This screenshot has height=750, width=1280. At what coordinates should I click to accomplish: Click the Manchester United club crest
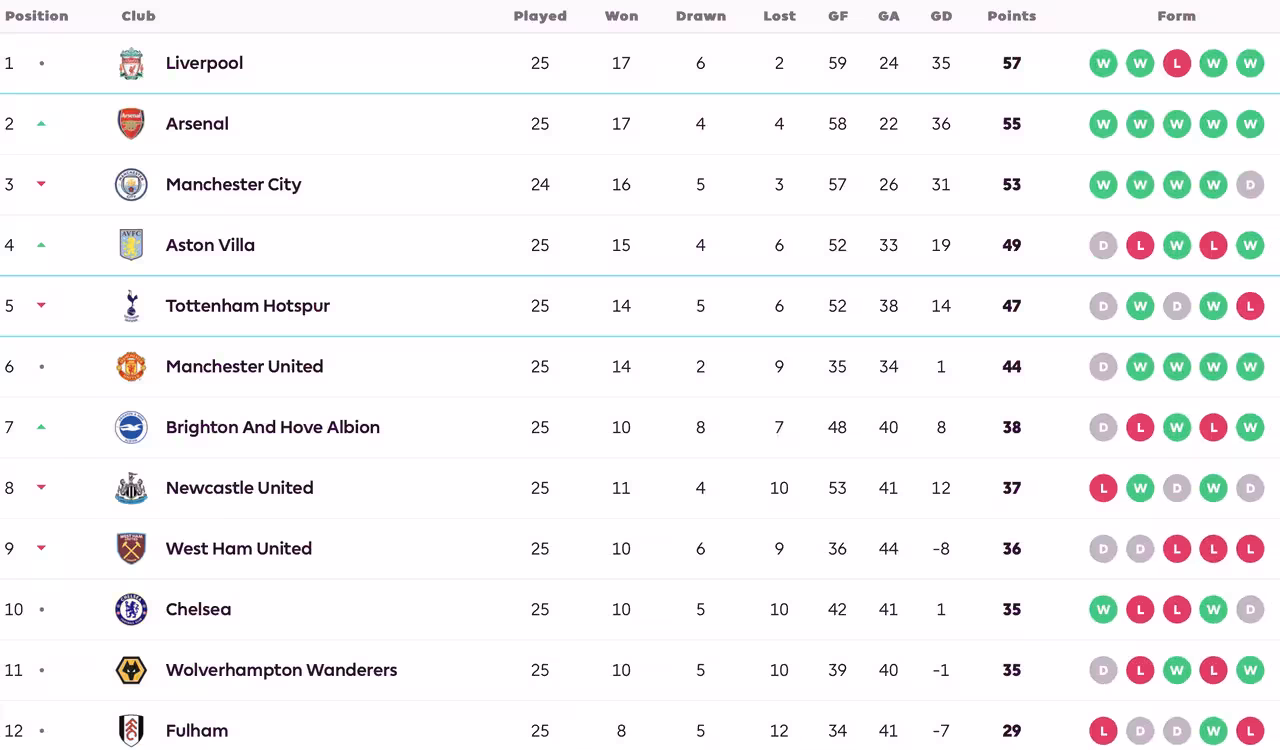pyautogui.click(x=131, y=367)
